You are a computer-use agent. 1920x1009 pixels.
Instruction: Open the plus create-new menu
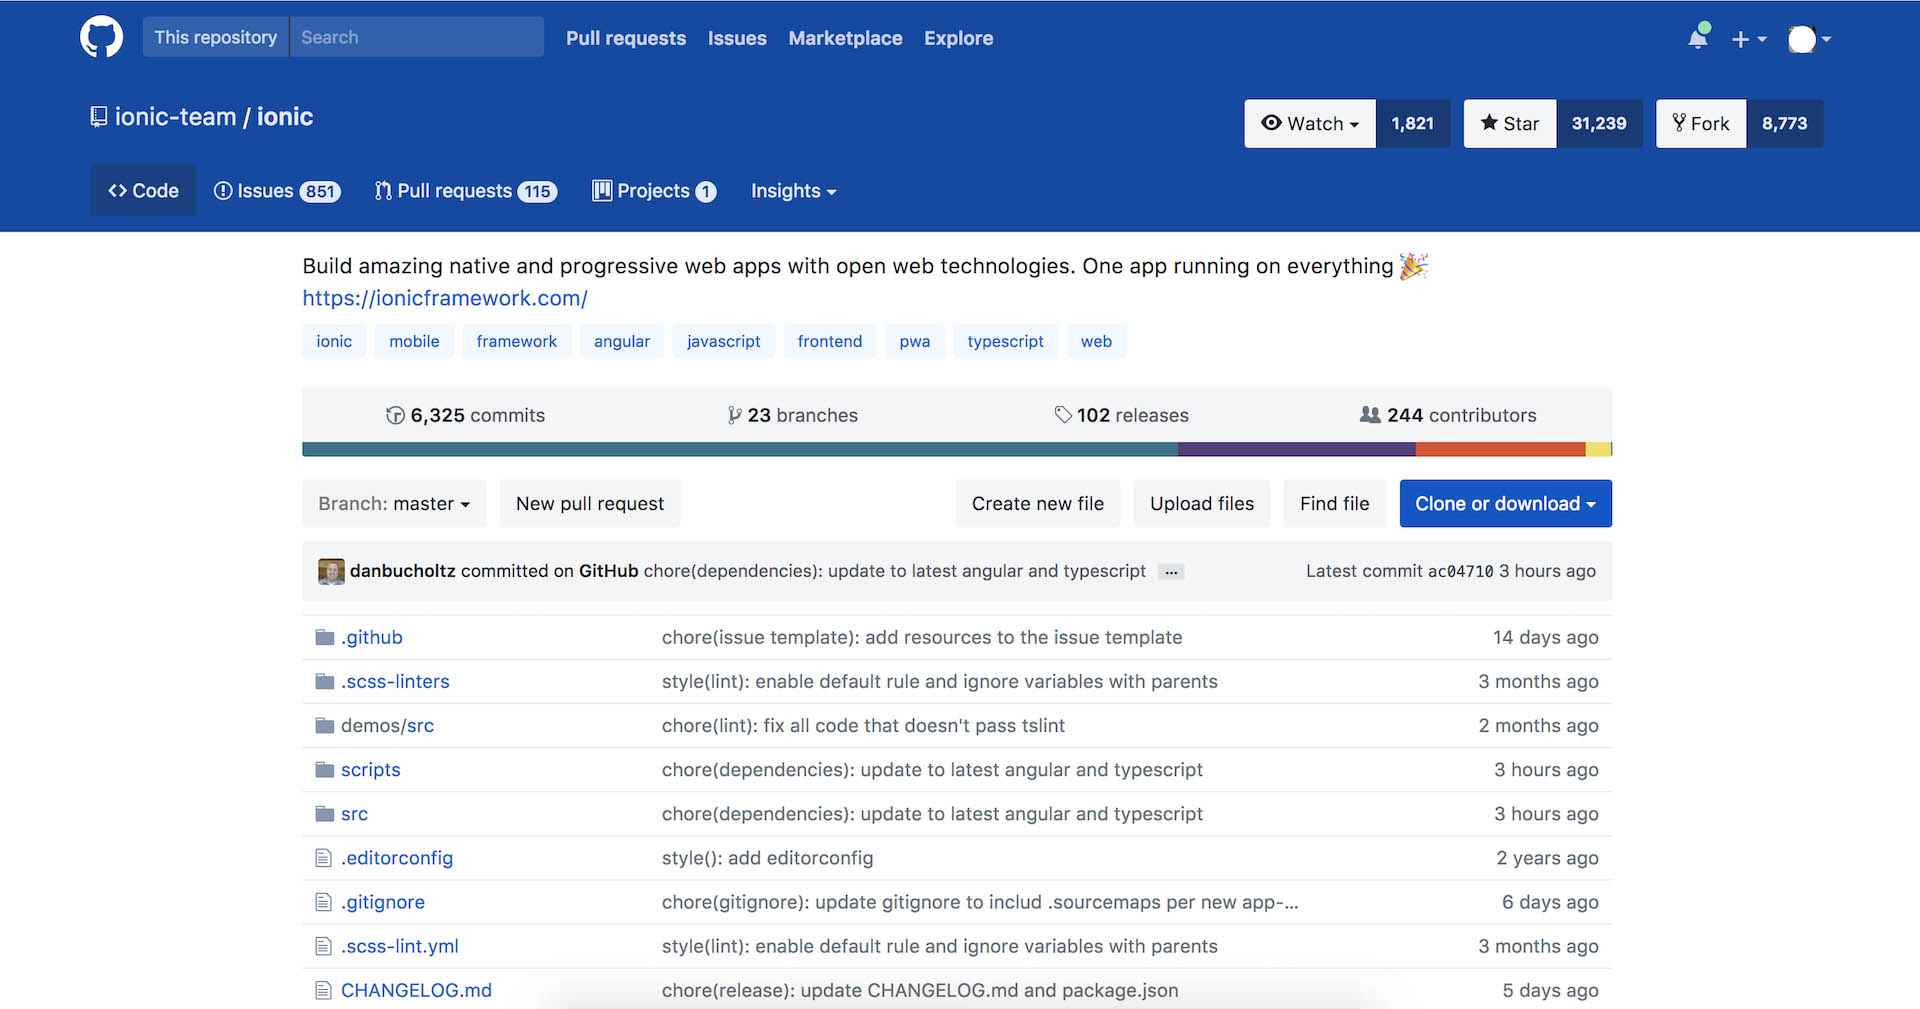(1749, 39)
